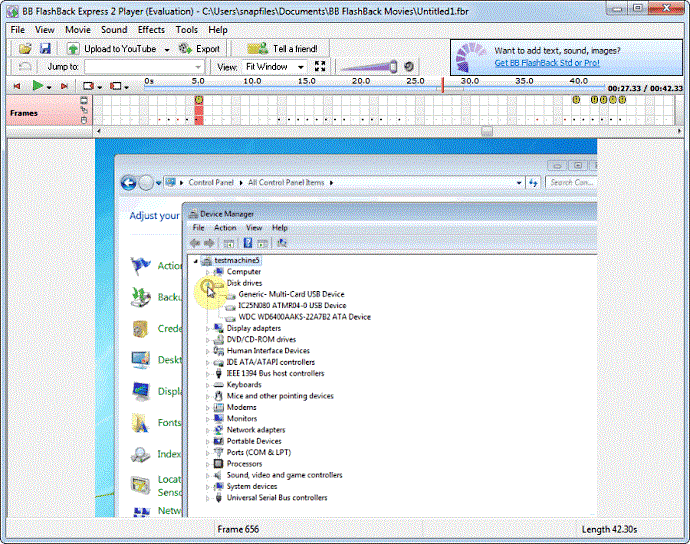Open the Fit Window view dropdown
This screenshot has height=544, width=690.
coord(275,66)
